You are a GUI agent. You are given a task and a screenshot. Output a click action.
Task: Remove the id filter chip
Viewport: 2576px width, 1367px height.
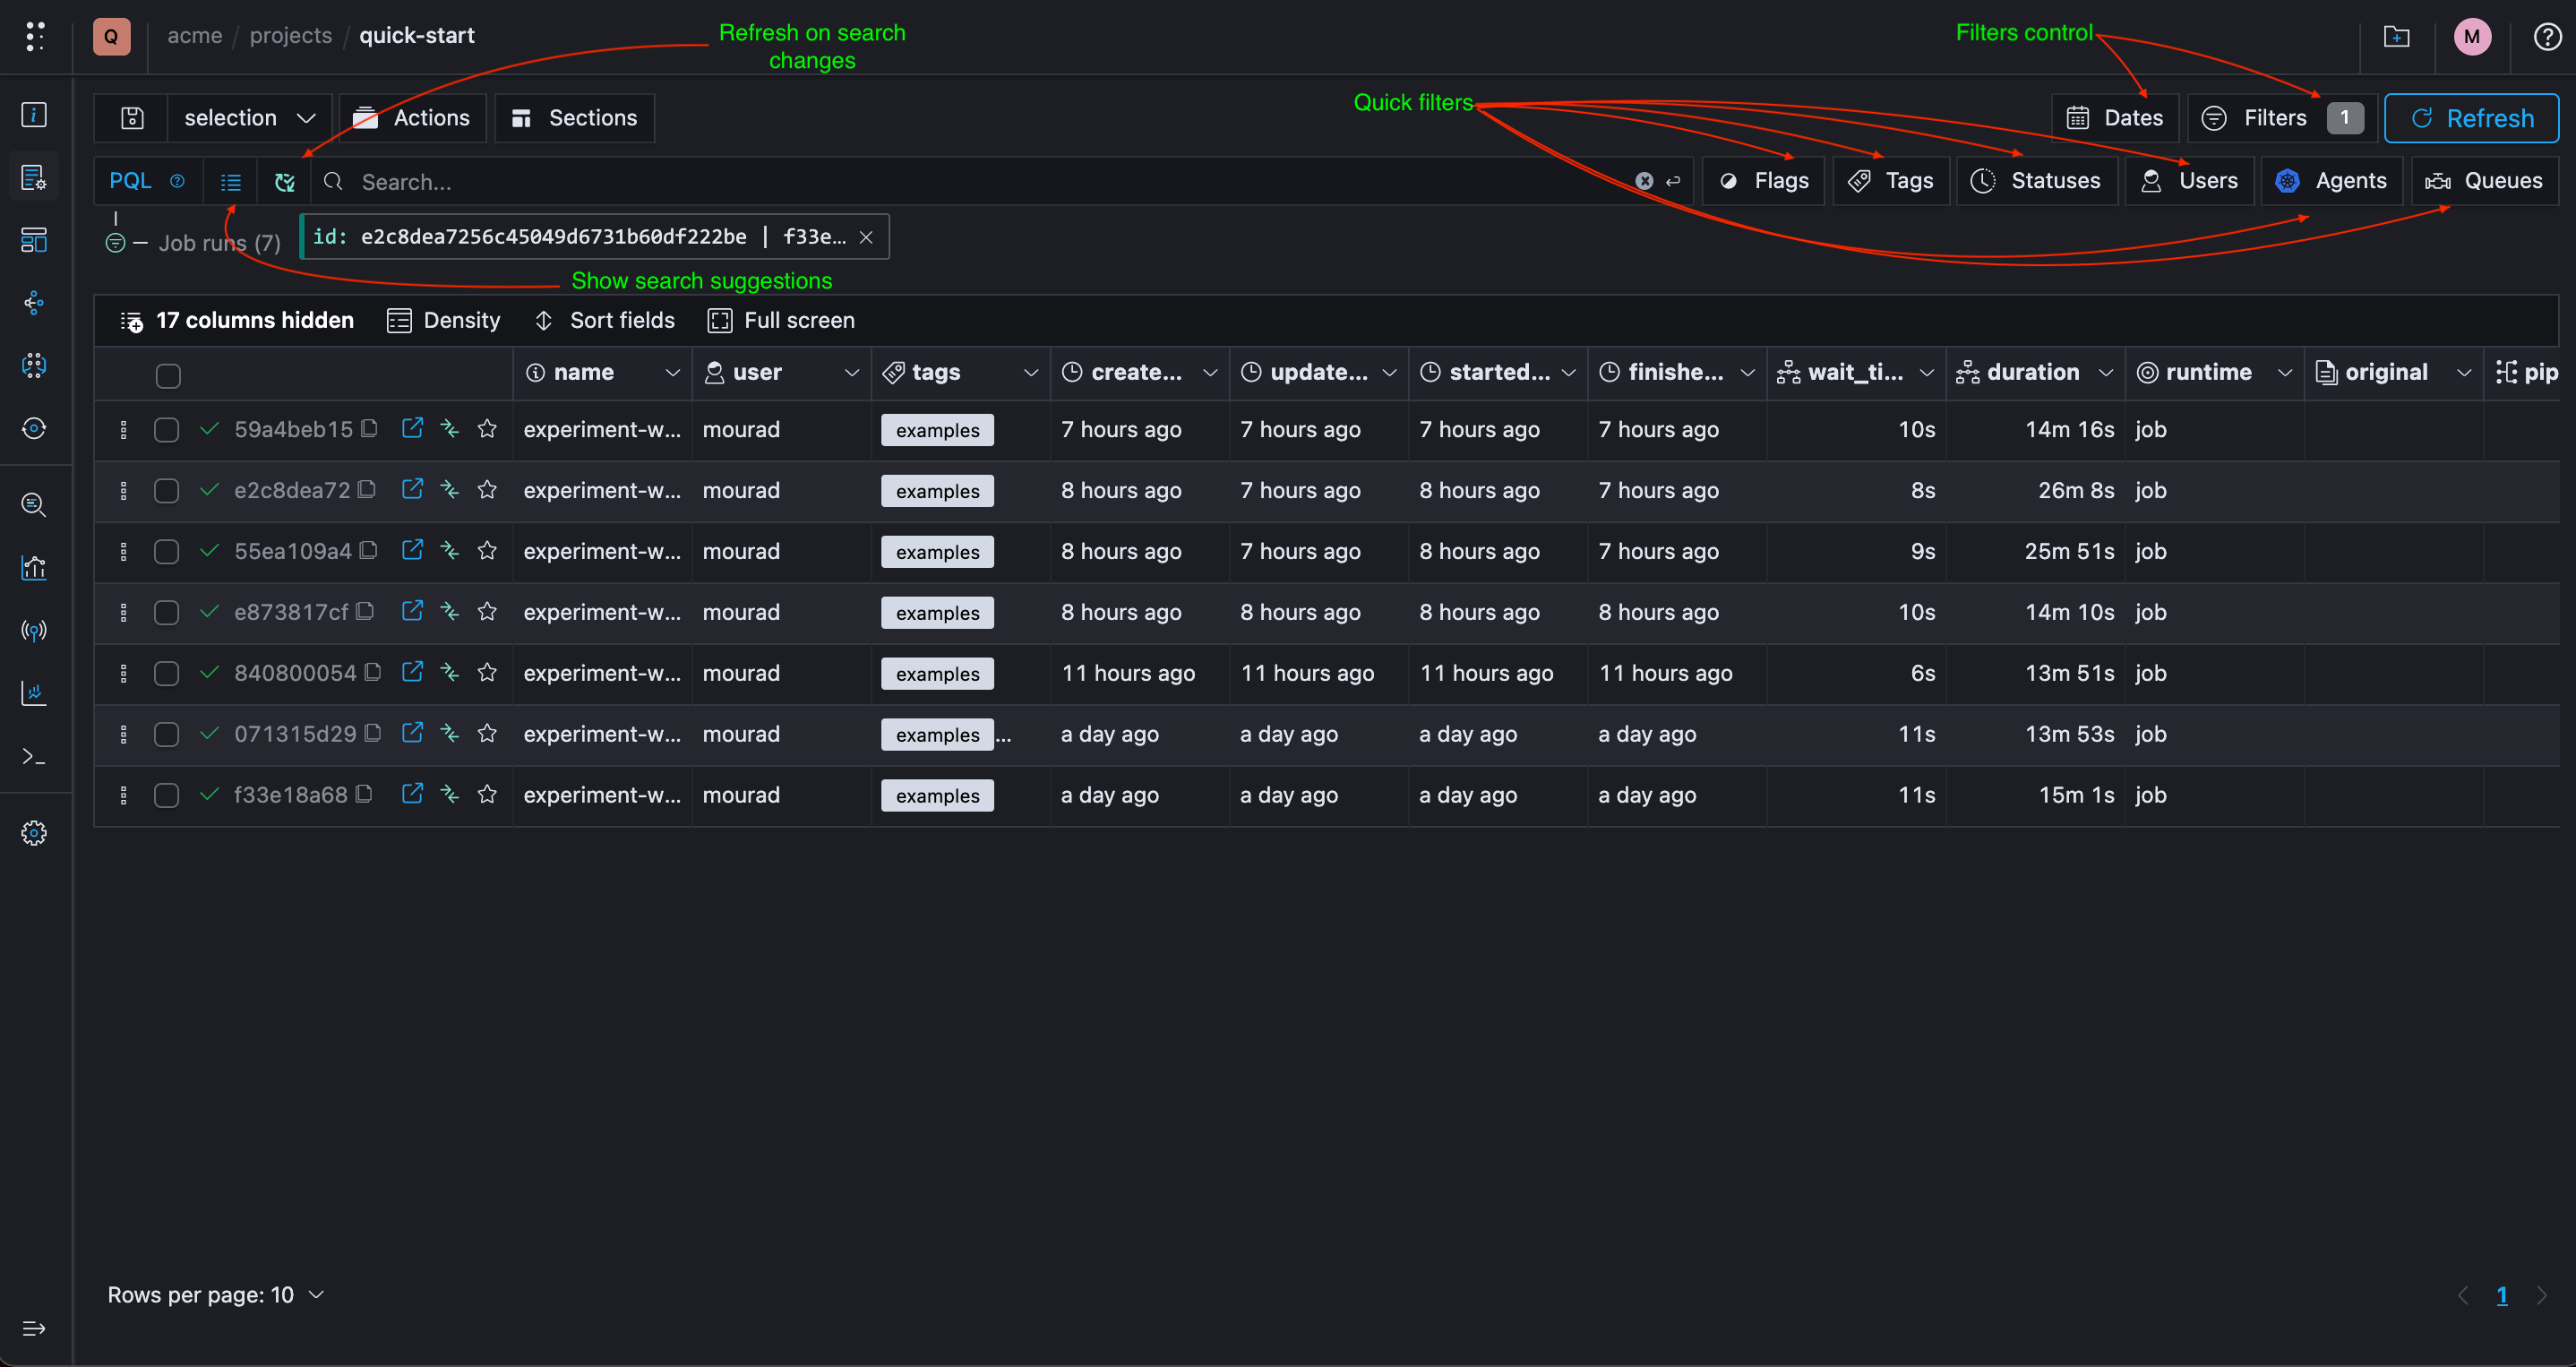[866, 237]
